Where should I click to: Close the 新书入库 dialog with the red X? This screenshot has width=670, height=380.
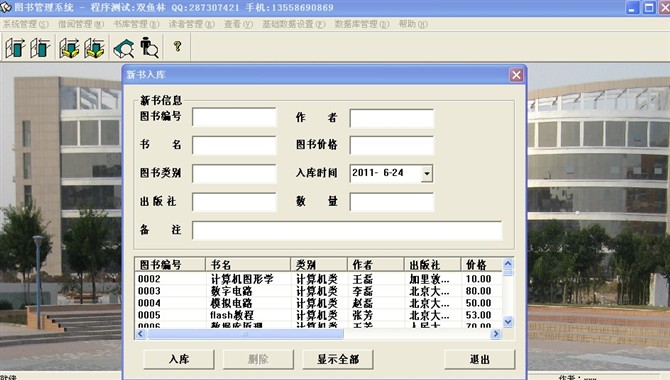pyautogui.click(x=516, y=75)
